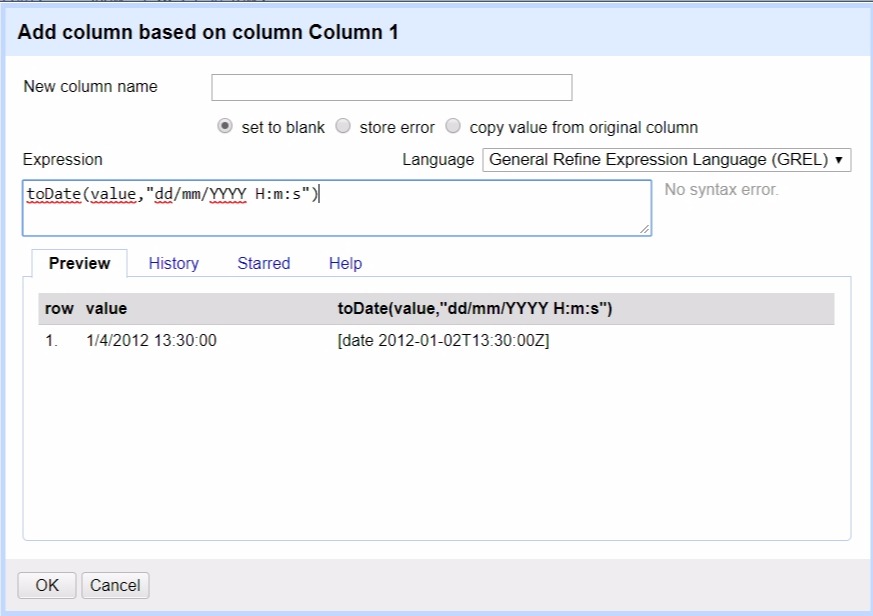Grab the expression box resize handle
The image size is (873, 616).
click(x=645, y=229)
